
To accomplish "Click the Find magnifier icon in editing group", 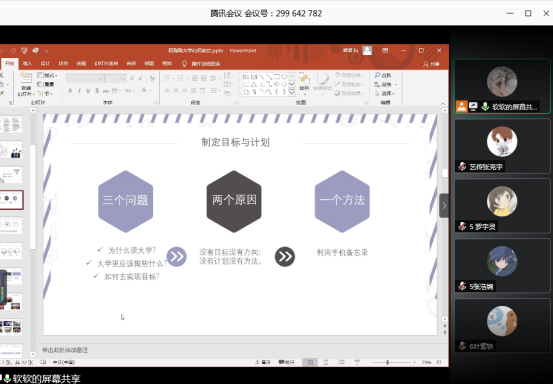I will 377,75.
